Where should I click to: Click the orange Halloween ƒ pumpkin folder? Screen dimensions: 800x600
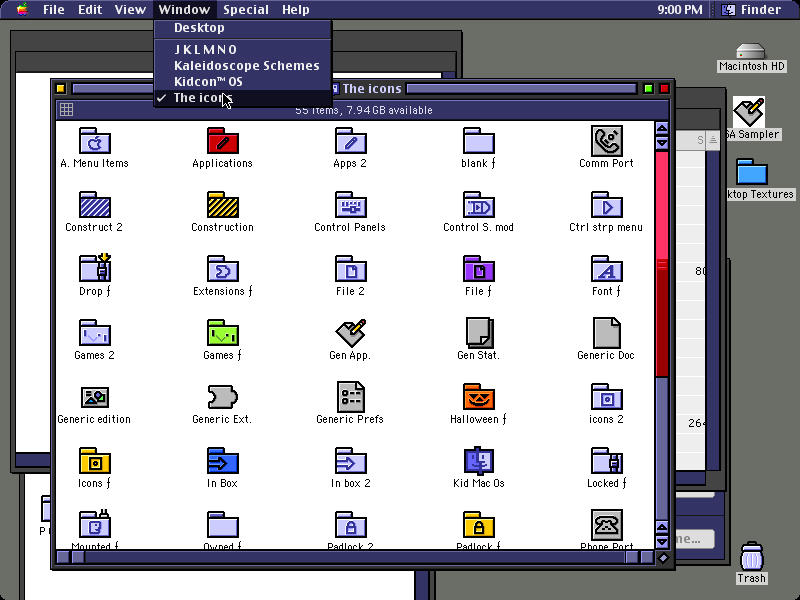pyautogui.click(x=479, y=396)
